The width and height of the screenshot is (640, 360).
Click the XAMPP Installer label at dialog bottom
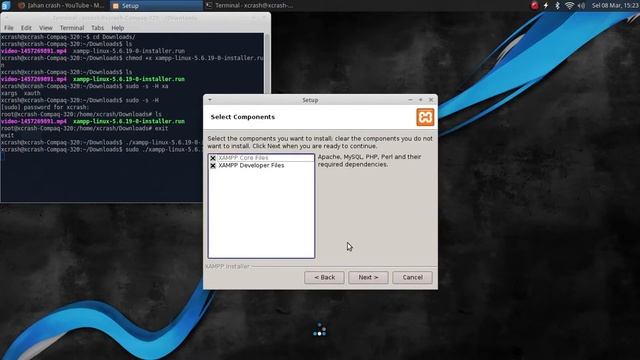[x=227, y=266]
